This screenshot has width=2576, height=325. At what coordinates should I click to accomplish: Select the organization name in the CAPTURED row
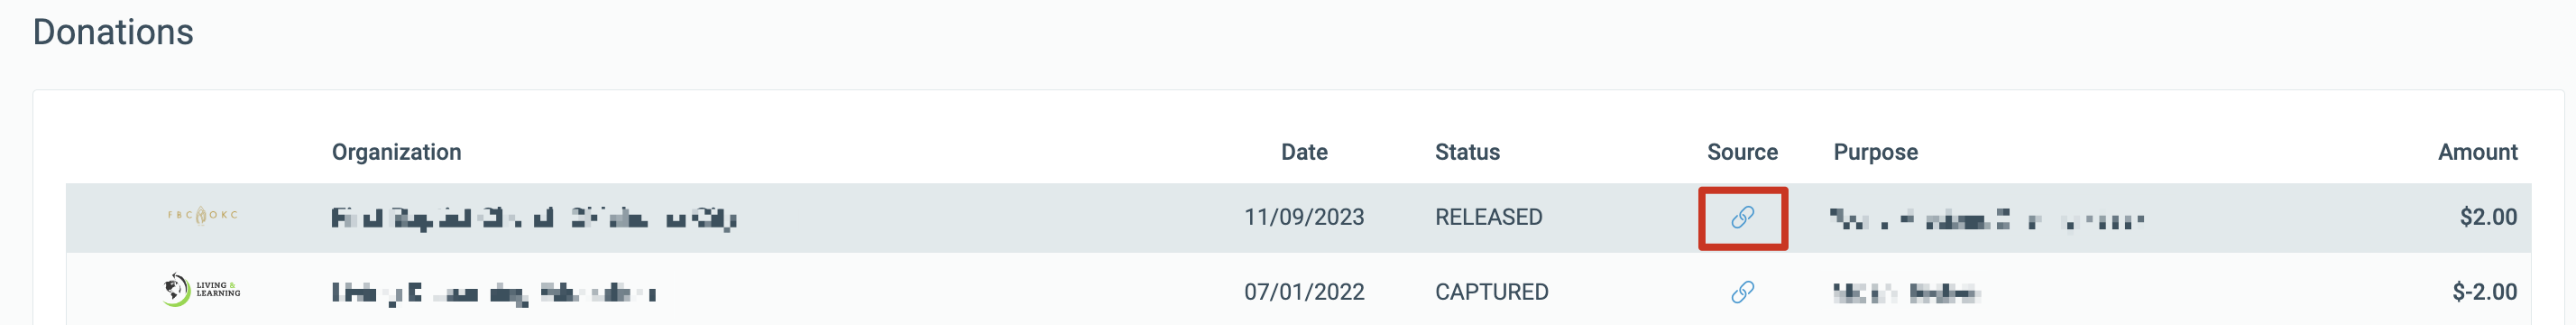coord(493,293)
